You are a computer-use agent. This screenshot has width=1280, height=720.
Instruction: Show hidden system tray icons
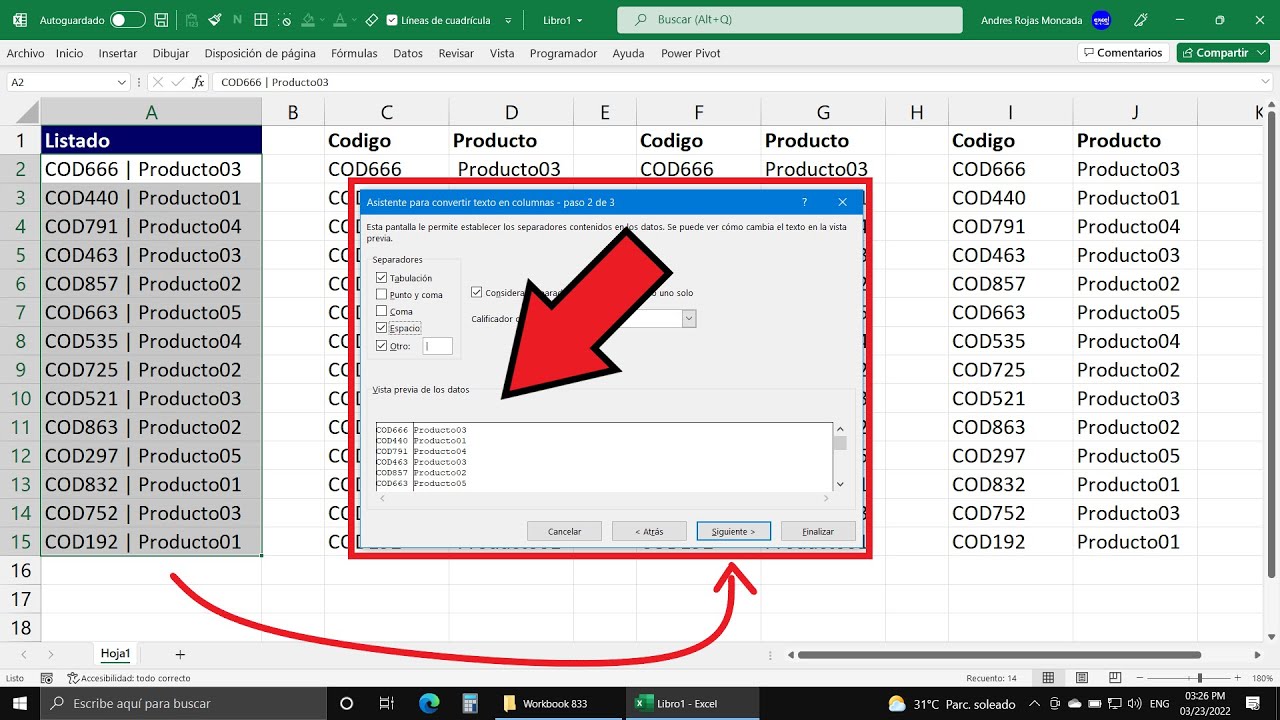(1037, 703)
